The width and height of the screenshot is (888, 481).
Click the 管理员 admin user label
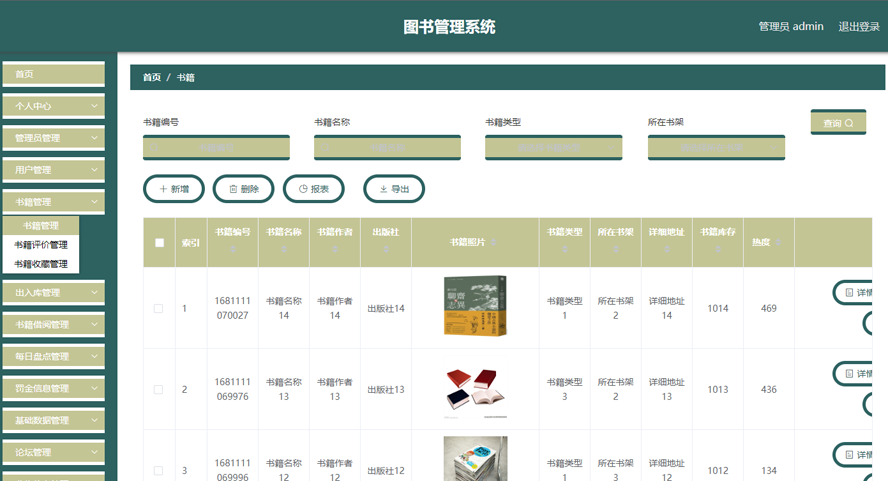click(x=791, y=27)
